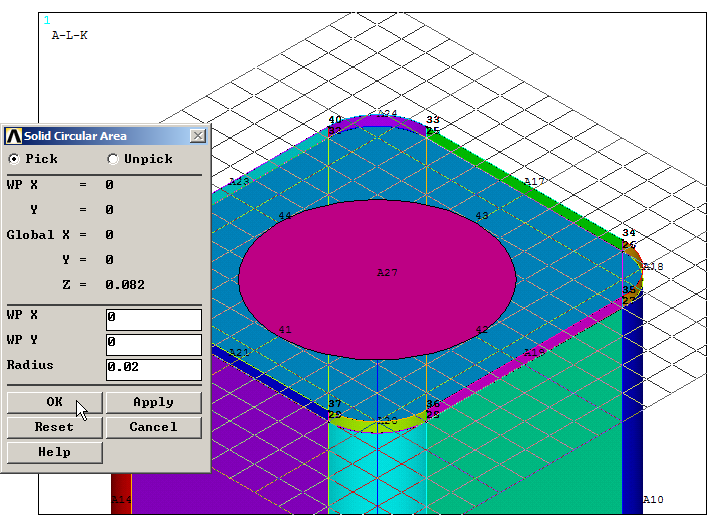The image size is (720, 528).
Task: Click the A21 area label
Action: 239,353
